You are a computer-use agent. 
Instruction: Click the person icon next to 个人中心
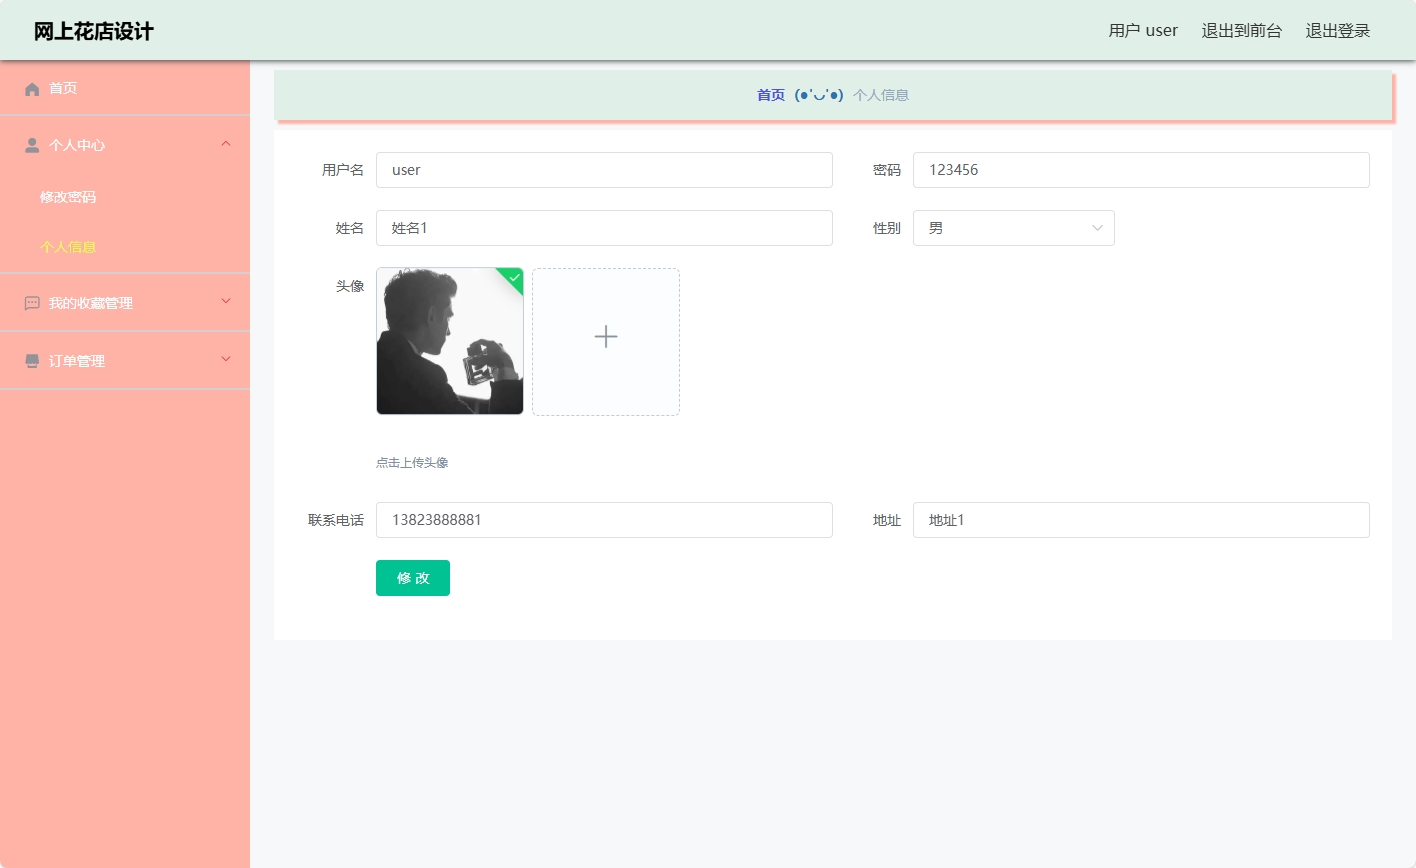[x=31, y=144]
